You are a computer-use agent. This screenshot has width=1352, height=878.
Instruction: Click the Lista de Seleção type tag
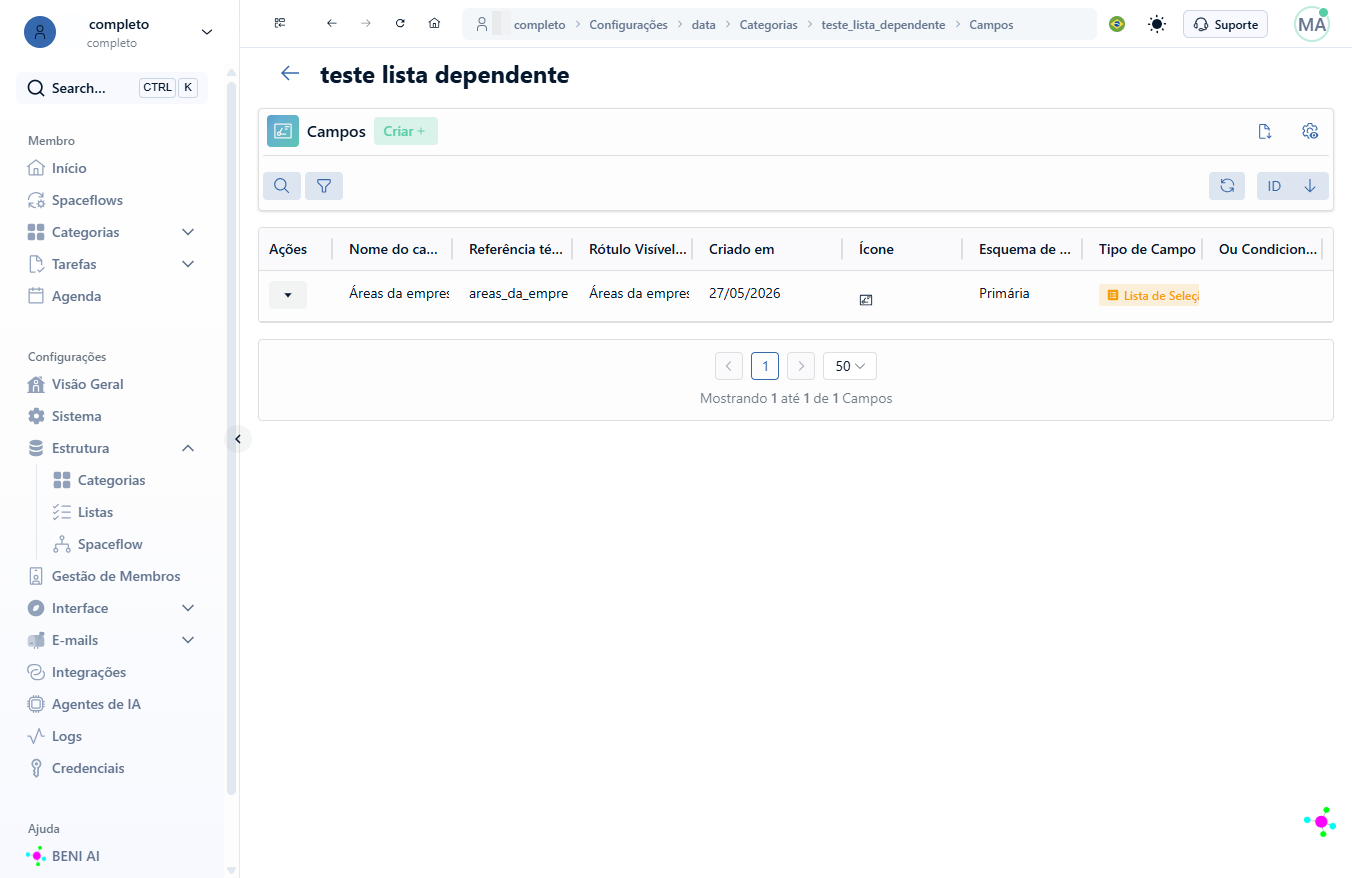(1149, 295)
